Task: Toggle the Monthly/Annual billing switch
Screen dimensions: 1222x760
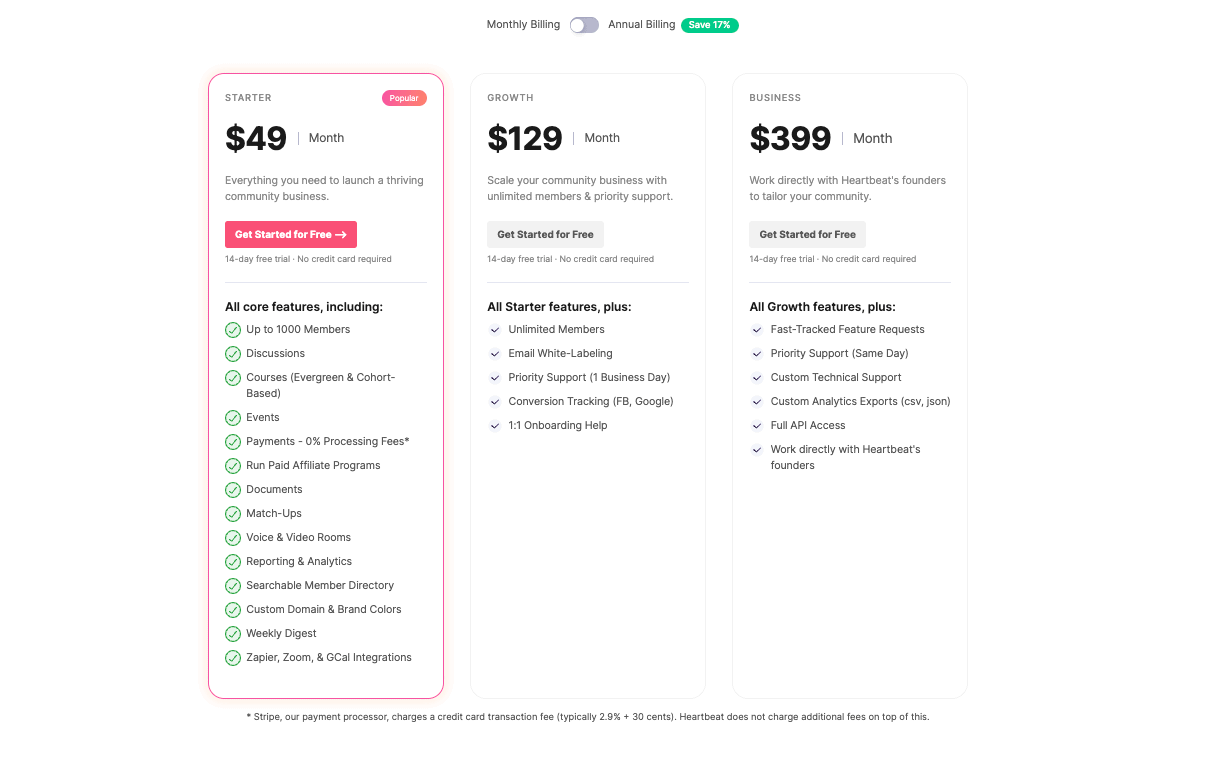Action: click(x=584, y=25)
